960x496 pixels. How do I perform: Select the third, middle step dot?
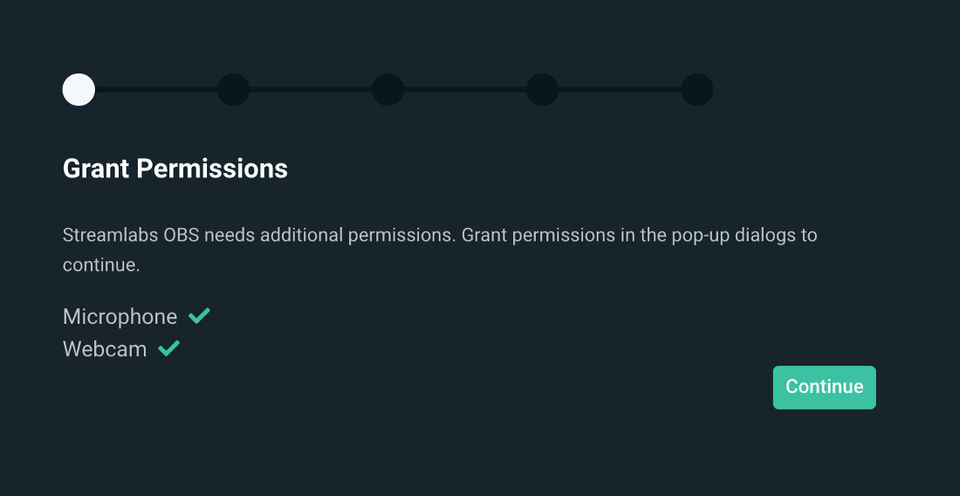coord(388,90)
